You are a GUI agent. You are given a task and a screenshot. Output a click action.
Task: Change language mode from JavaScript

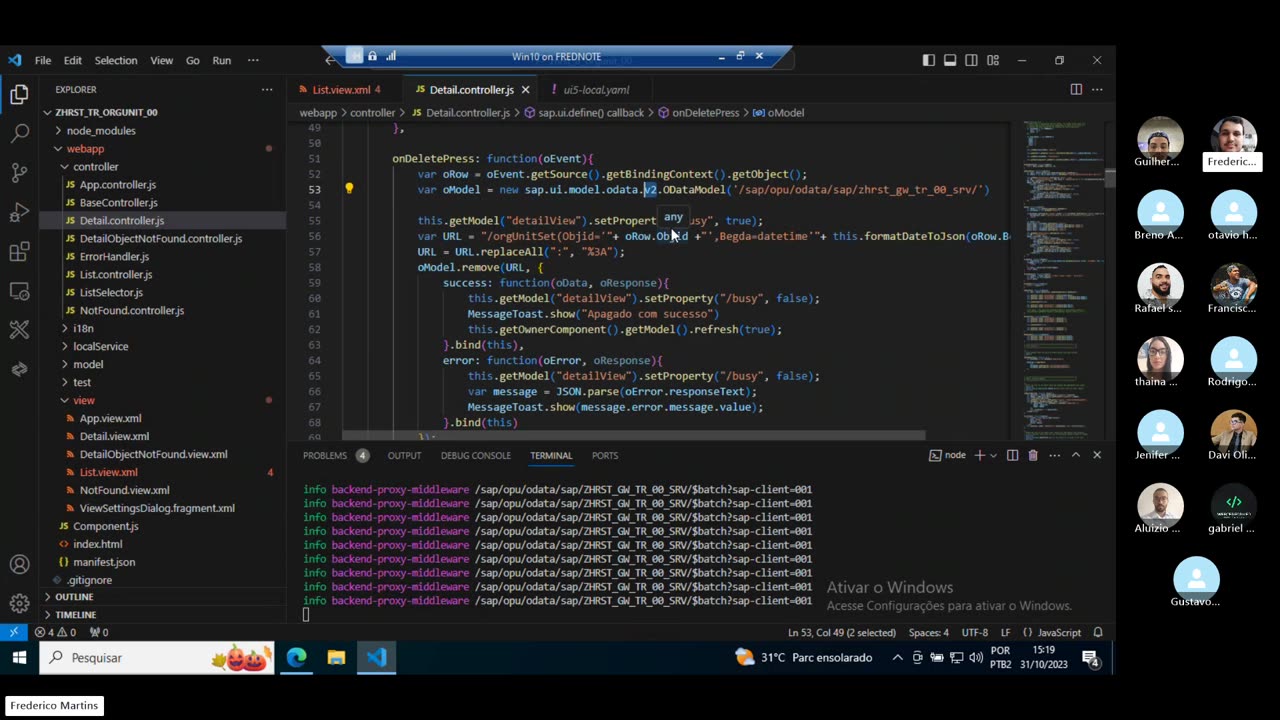point(1059,632)
